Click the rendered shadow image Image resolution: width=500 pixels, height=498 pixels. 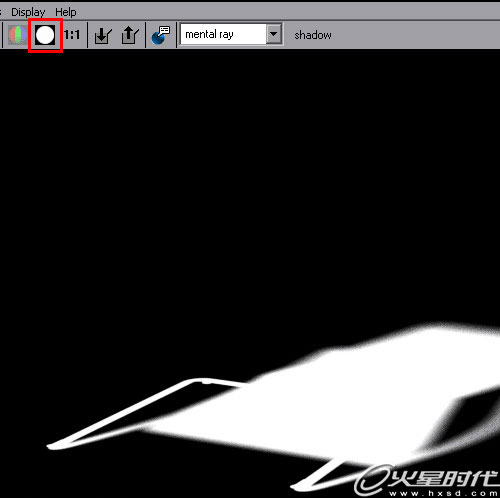coord(250,273)
